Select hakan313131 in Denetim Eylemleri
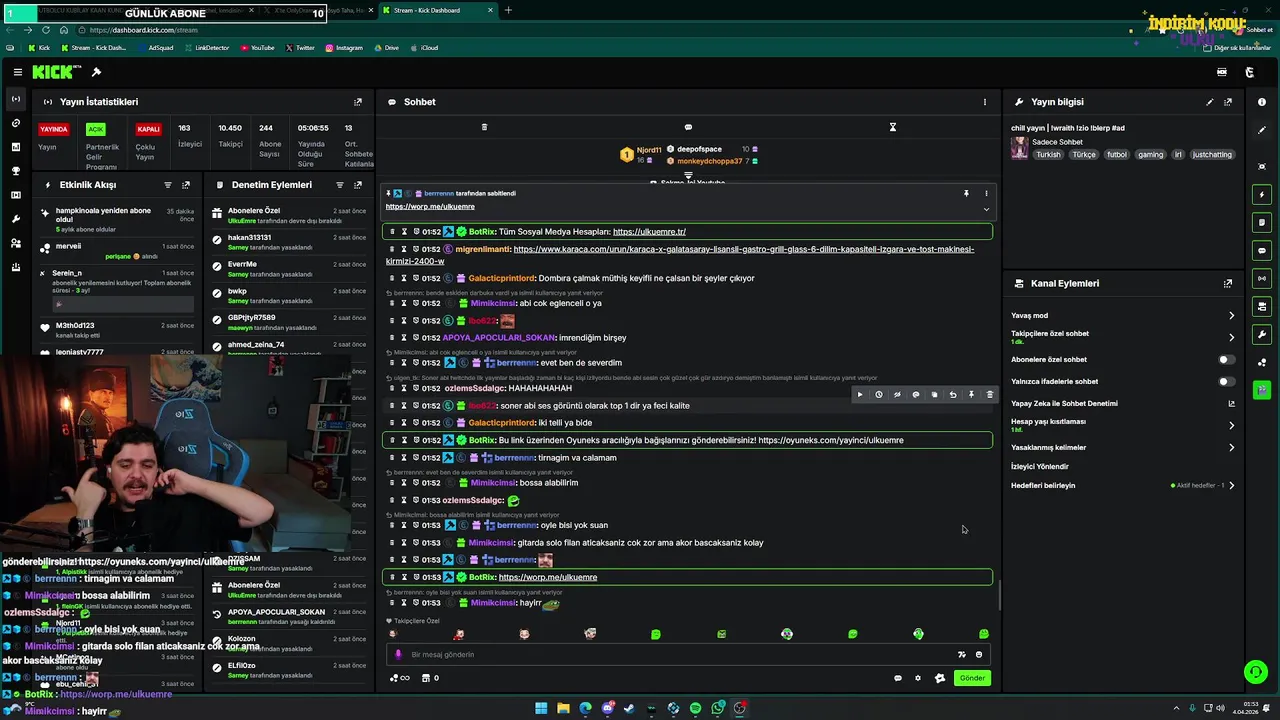Screen dimensions: 1280x720 [x=249, y=238]
